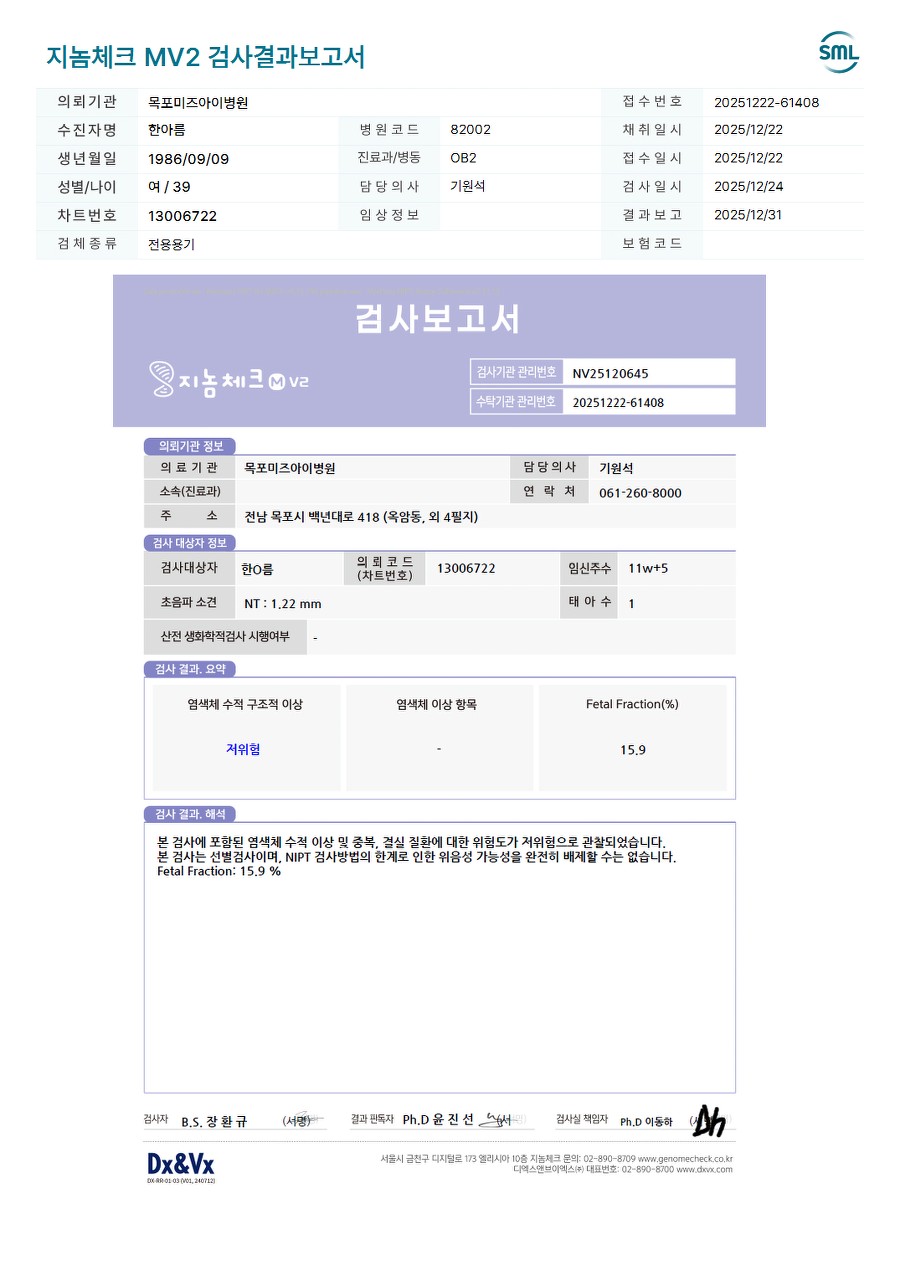Click the 성별/나이 value 여 / 39
Screen dimensions: 900x1271
click(x=168, y=187)
